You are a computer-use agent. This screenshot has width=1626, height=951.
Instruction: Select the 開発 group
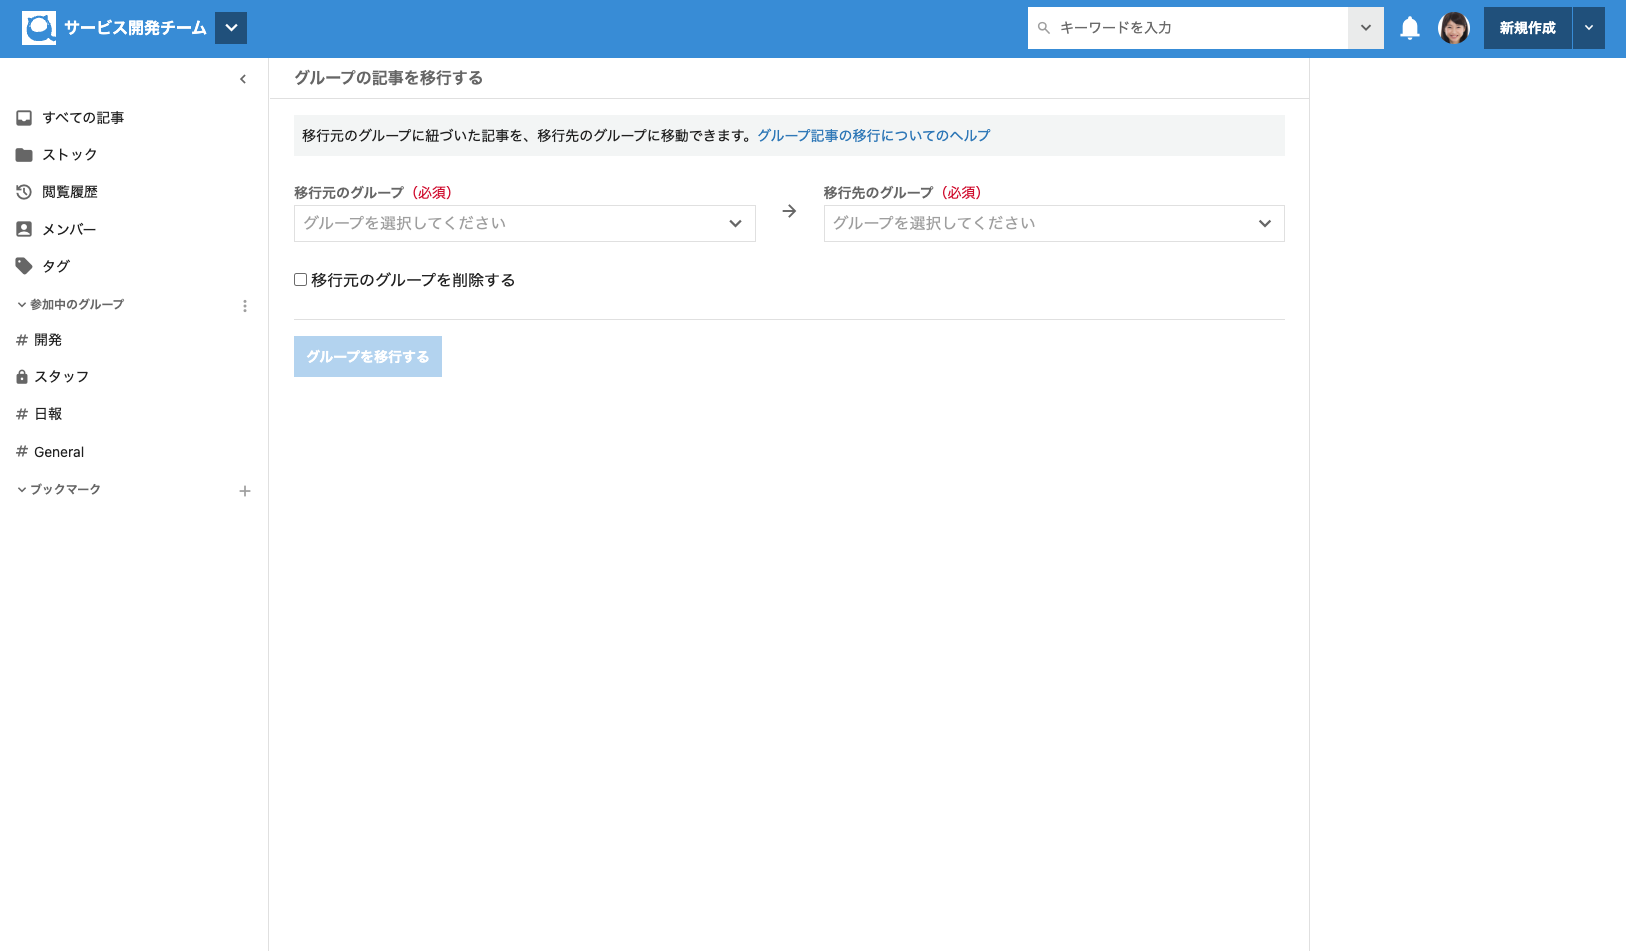click(x=47, y=339)
